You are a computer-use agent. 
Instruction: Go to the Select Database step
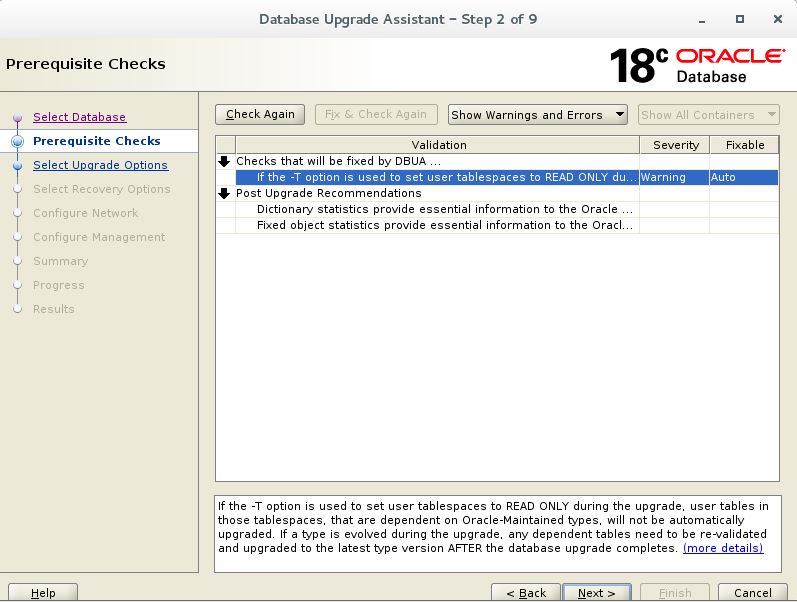click(x=79, y=117)
